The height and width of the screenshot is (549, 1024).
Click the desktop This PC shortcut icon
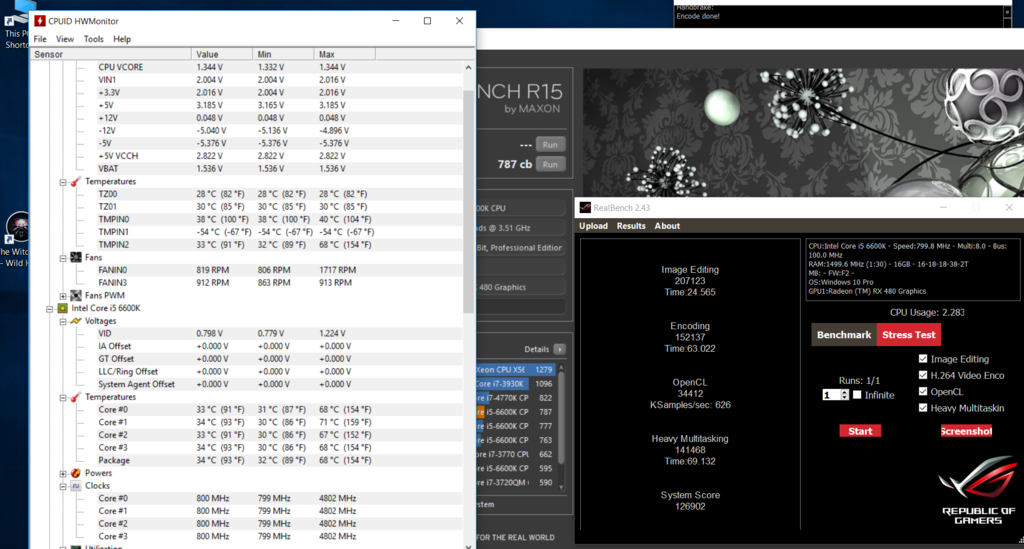tap(16, 25)
